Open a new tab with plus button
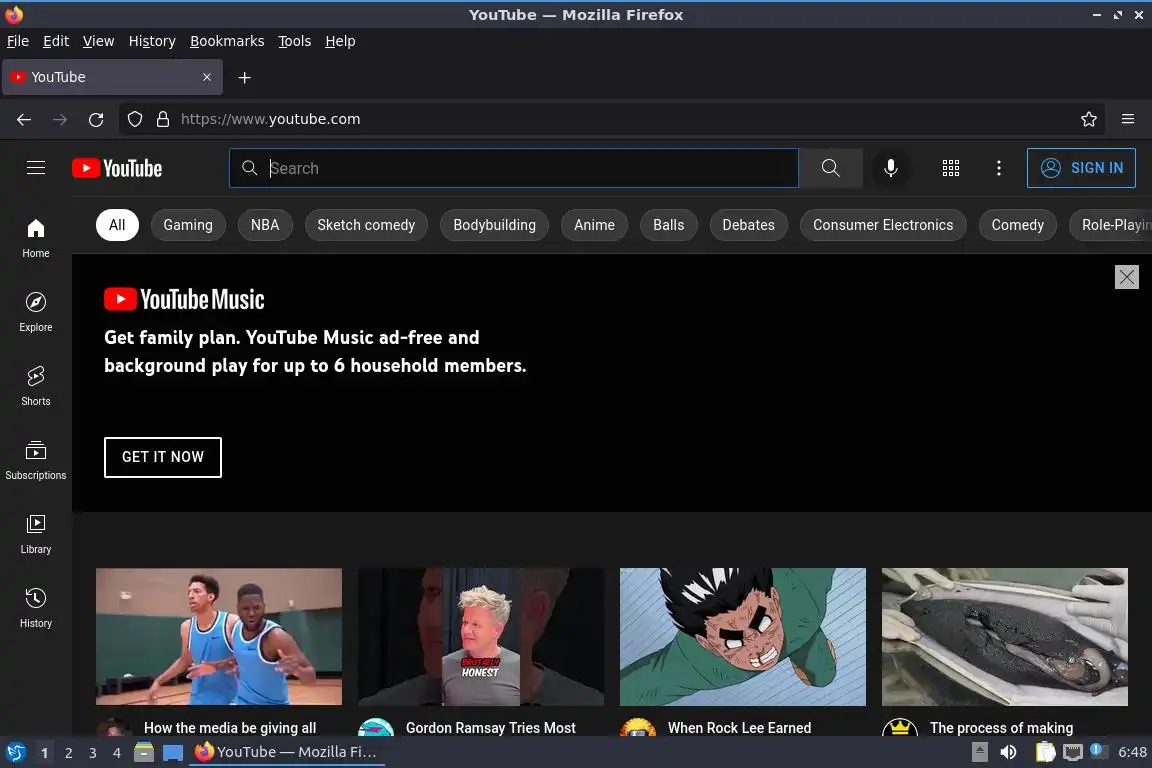Image resolution: width=1152 pixels, height=768 pixels. click(245, 77)
